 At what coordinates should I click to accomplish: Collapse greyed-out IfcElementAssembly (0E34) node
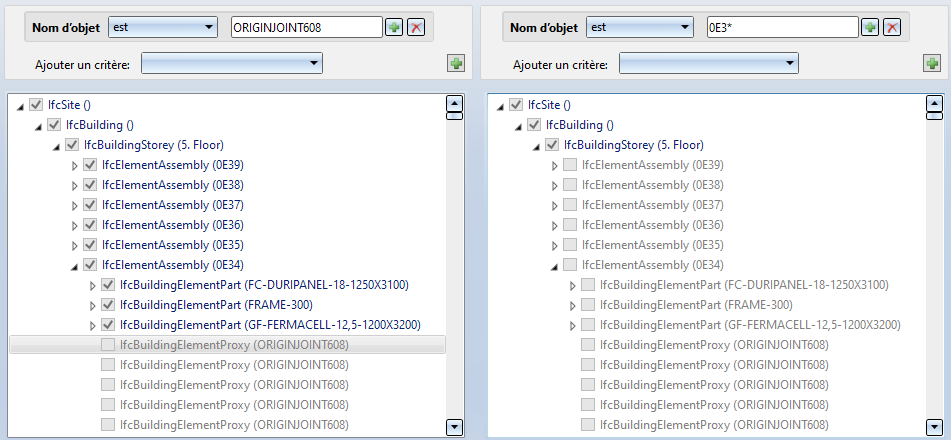tap(554, 266)
